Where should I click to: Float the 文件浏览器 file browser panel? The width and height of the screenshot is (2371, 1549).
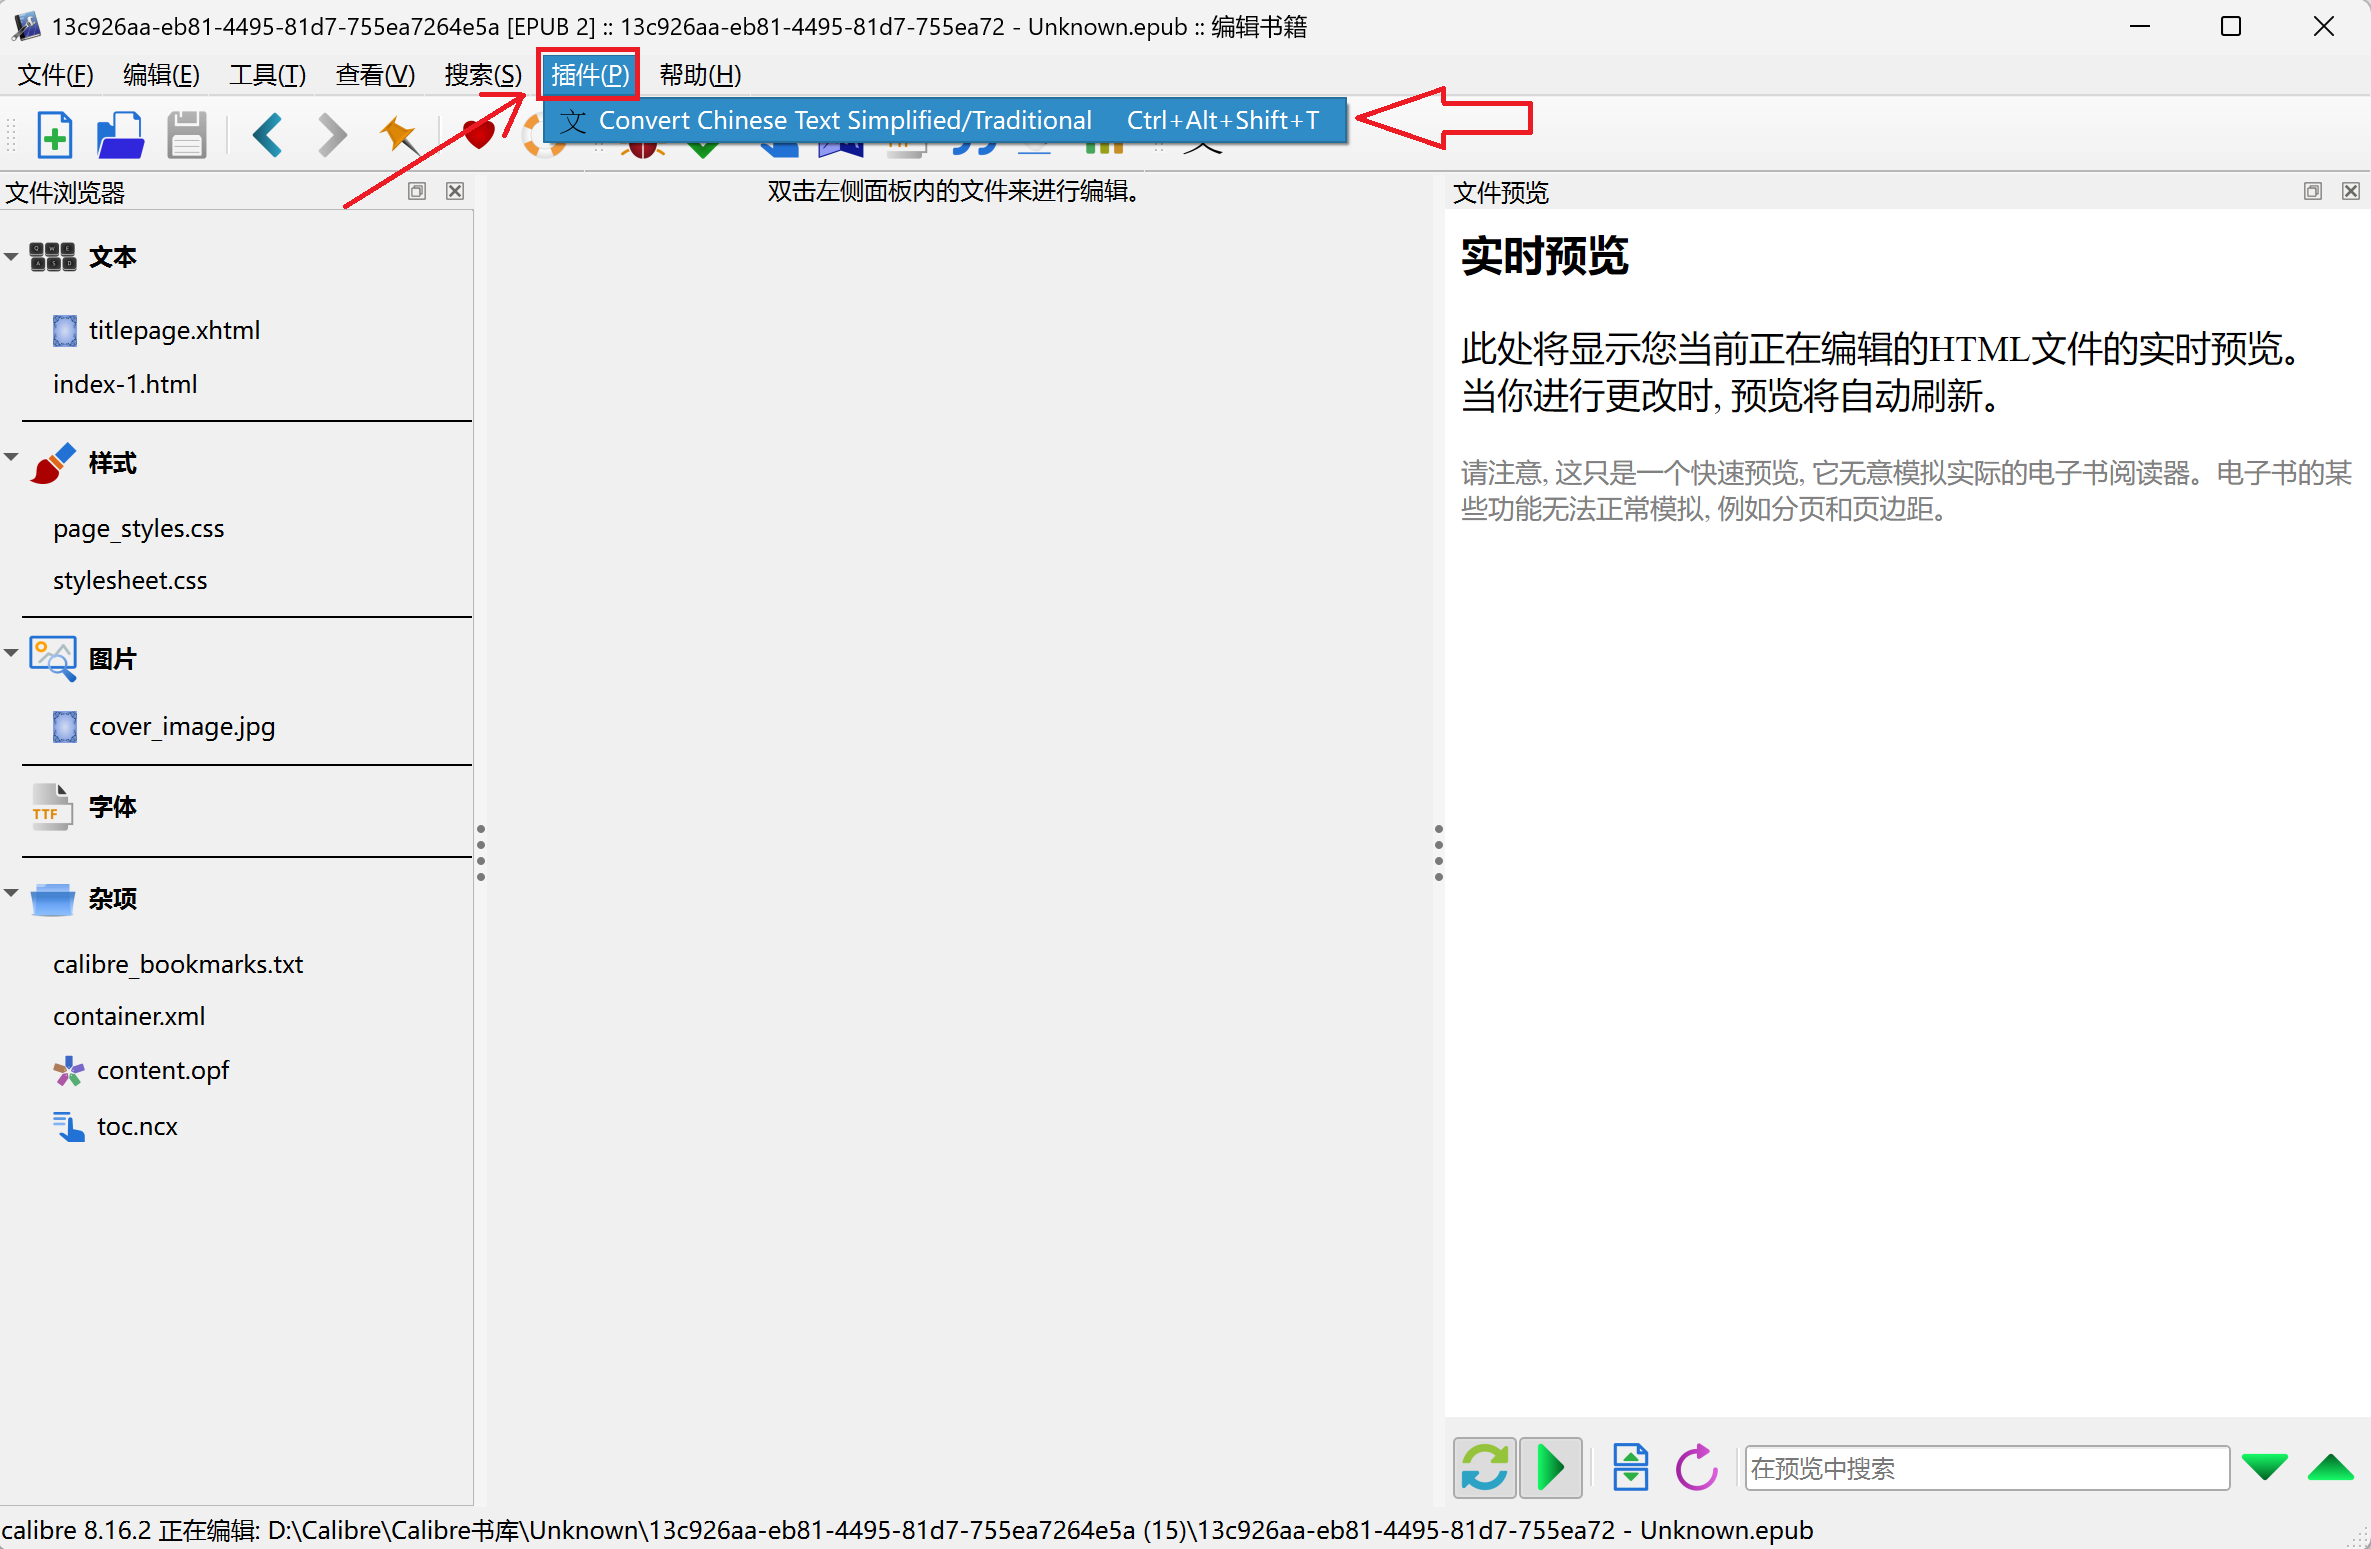tap(417, 191)
